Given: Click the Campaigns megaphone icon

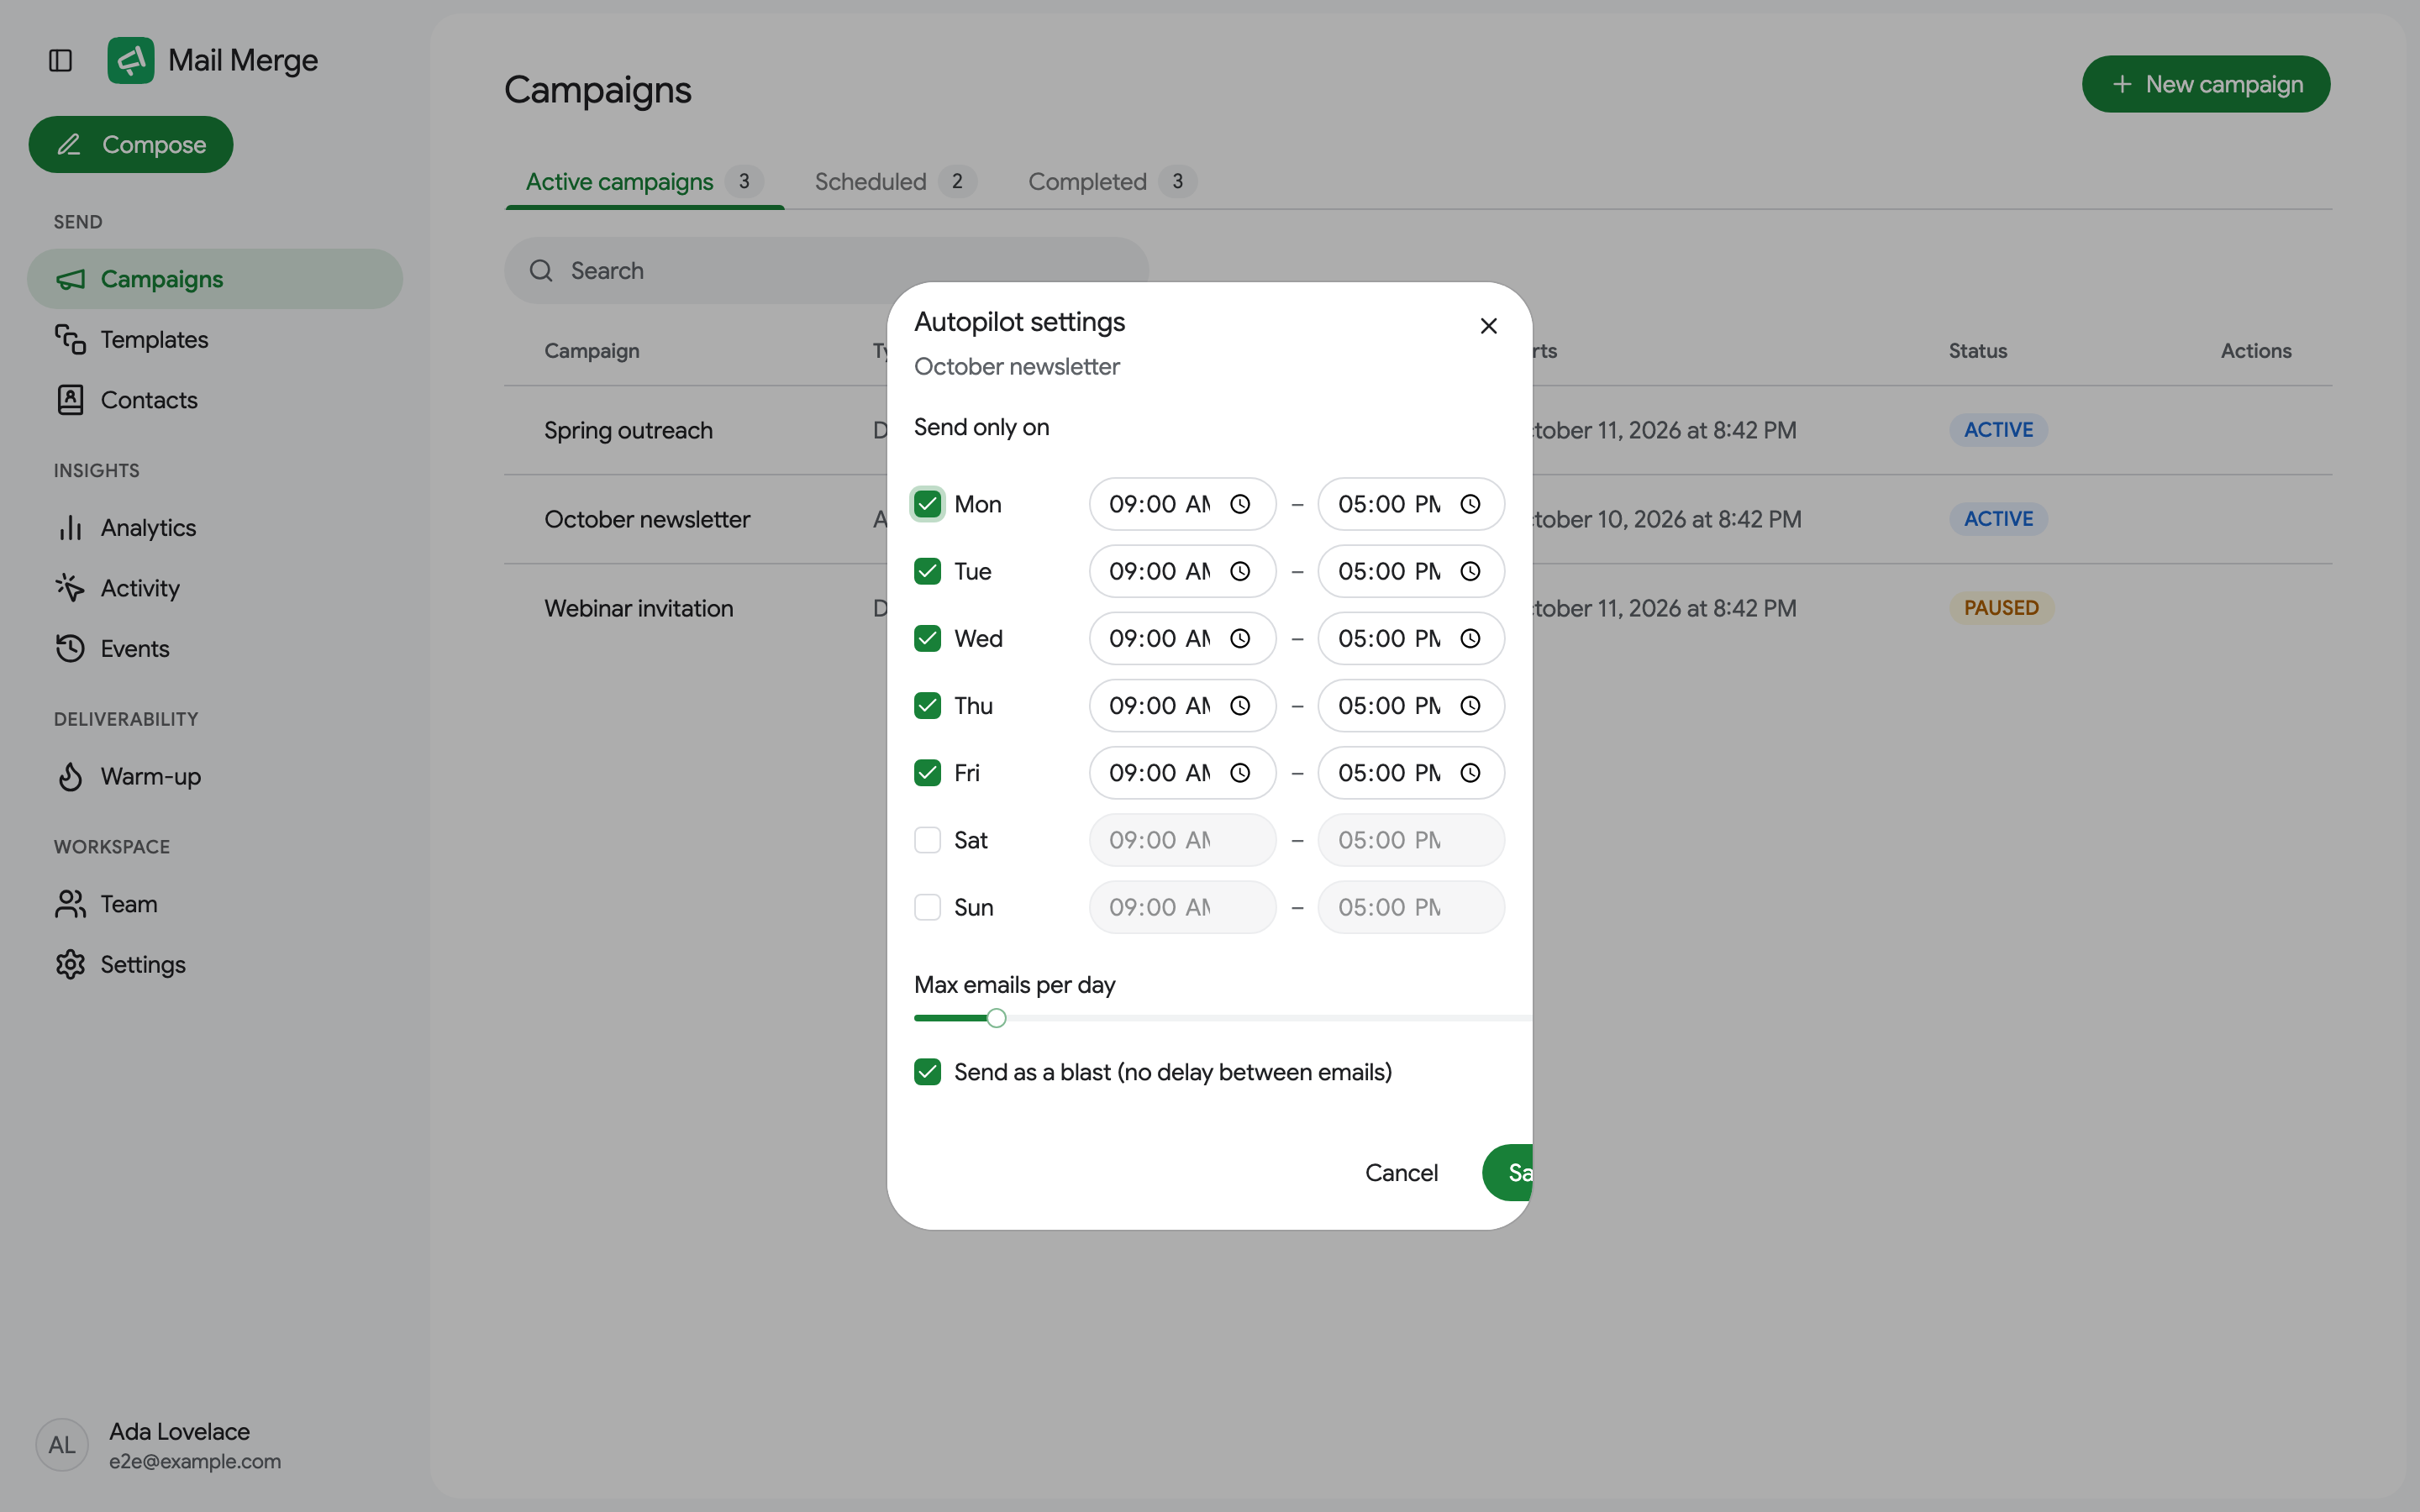Looking at the screenshot, I should coord(70,279).
